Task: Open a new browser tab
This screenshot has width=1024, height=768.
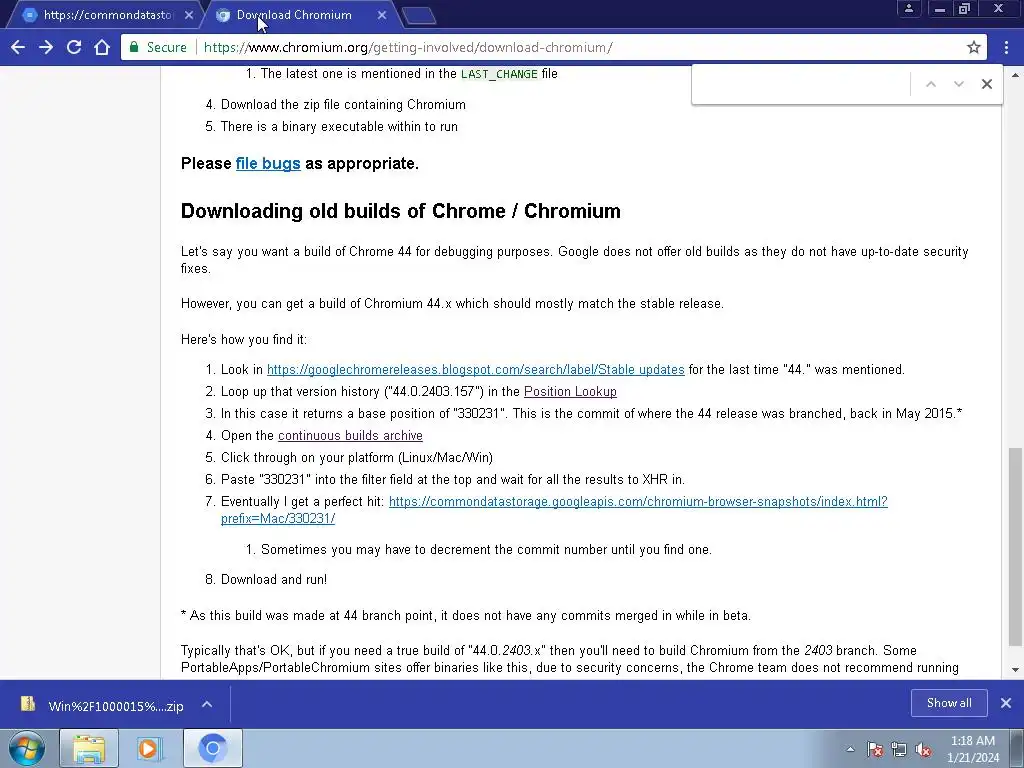Action: pyautogui.click(x=419, y=16)
